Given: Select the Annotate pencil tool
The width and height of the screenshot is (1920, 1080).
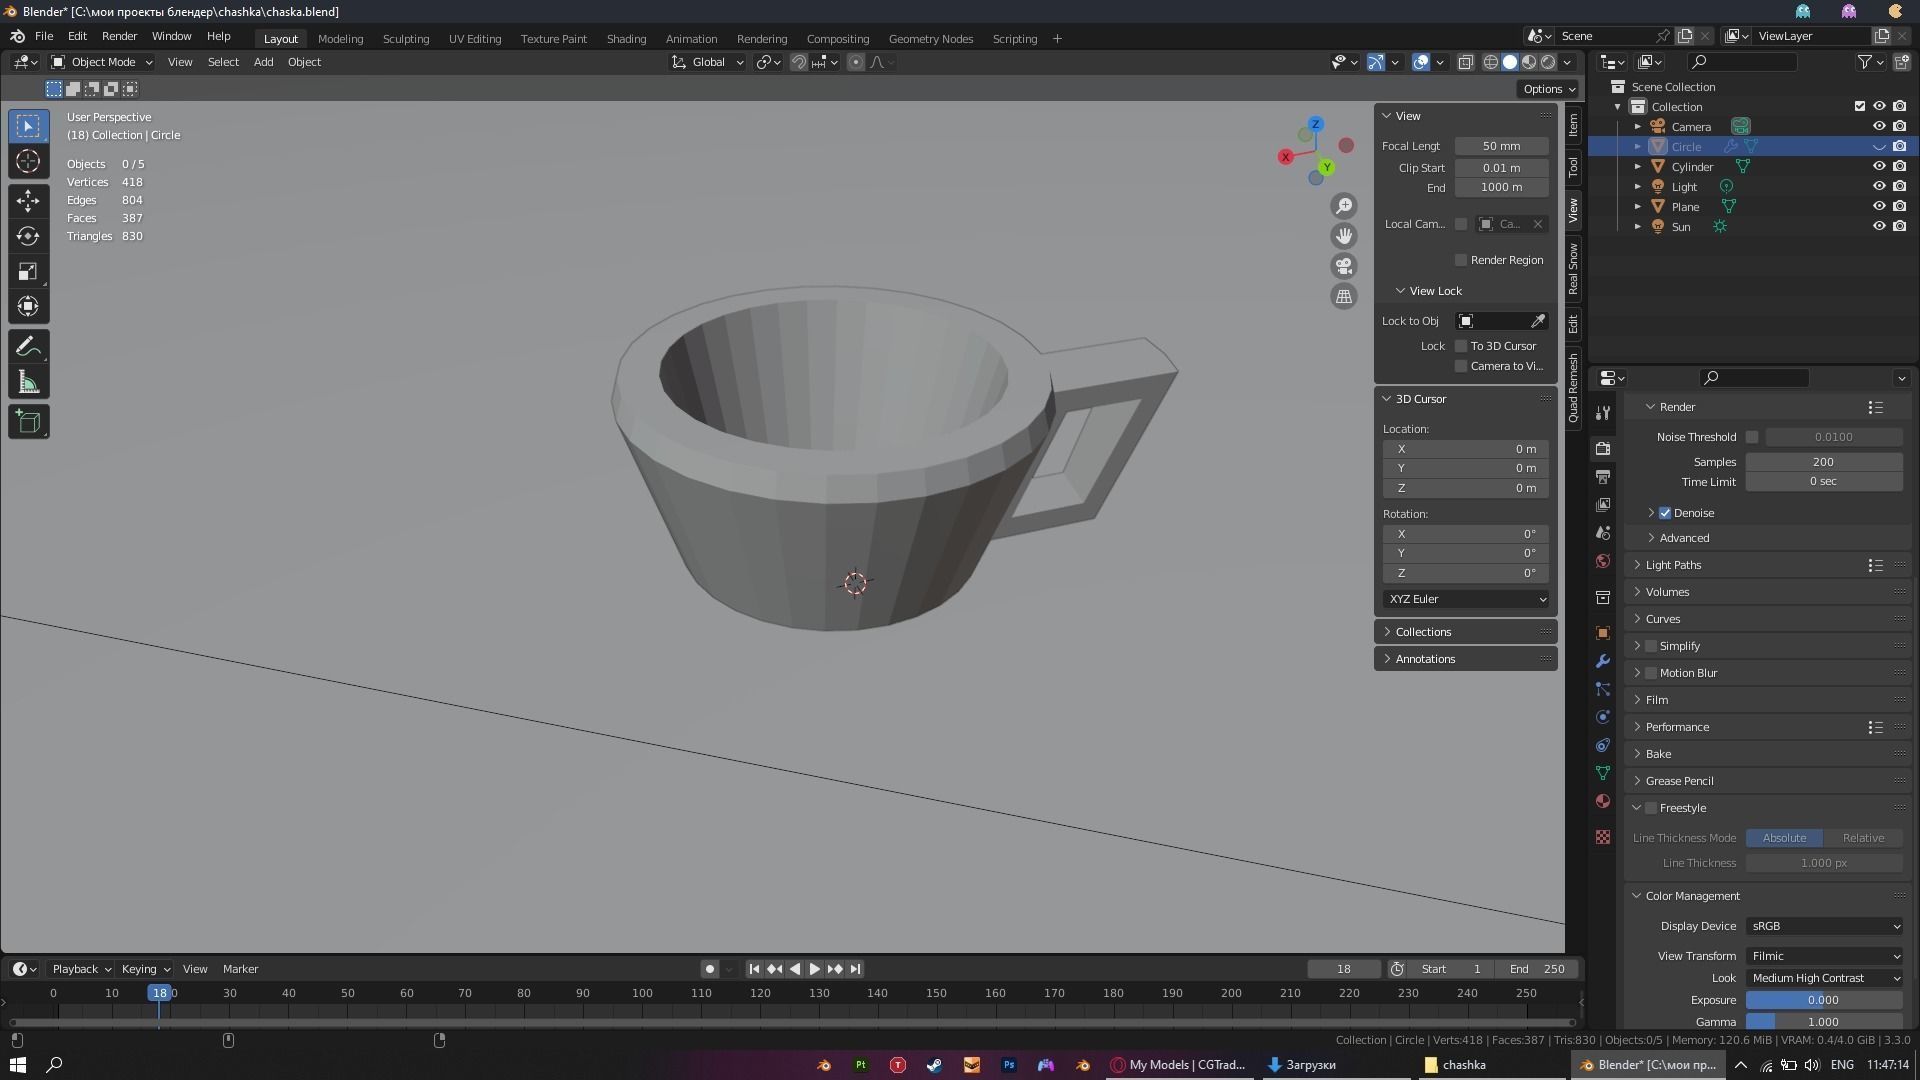Looking at the screenshot, I should [28, 347].
